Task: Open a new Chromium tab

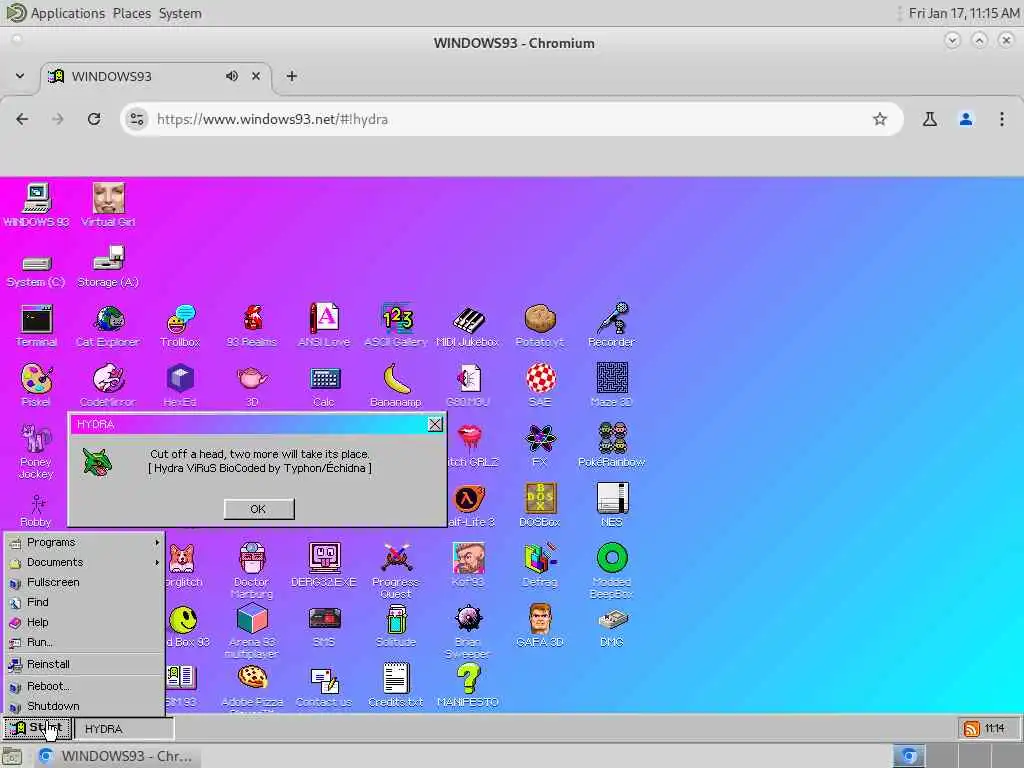Action: click(292, 76)
